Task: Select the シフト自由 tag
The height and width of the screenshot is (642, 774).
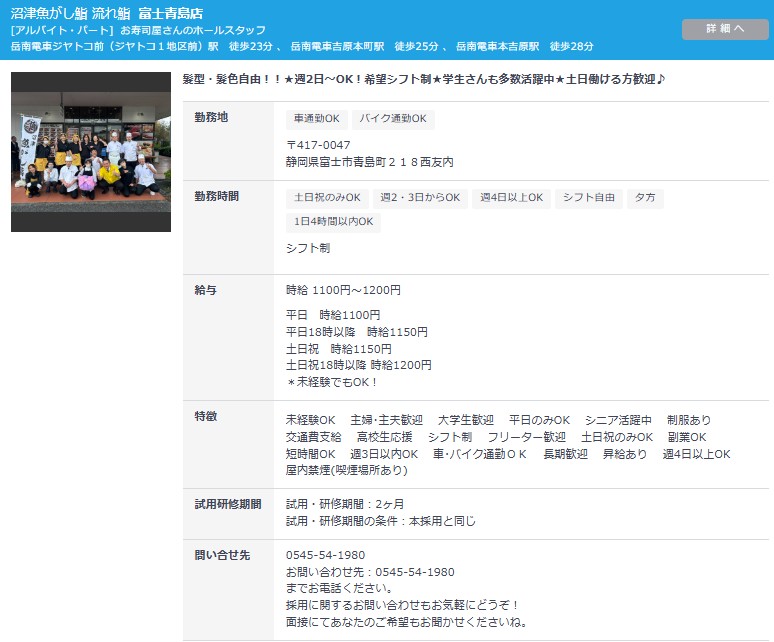Action: 589,198
